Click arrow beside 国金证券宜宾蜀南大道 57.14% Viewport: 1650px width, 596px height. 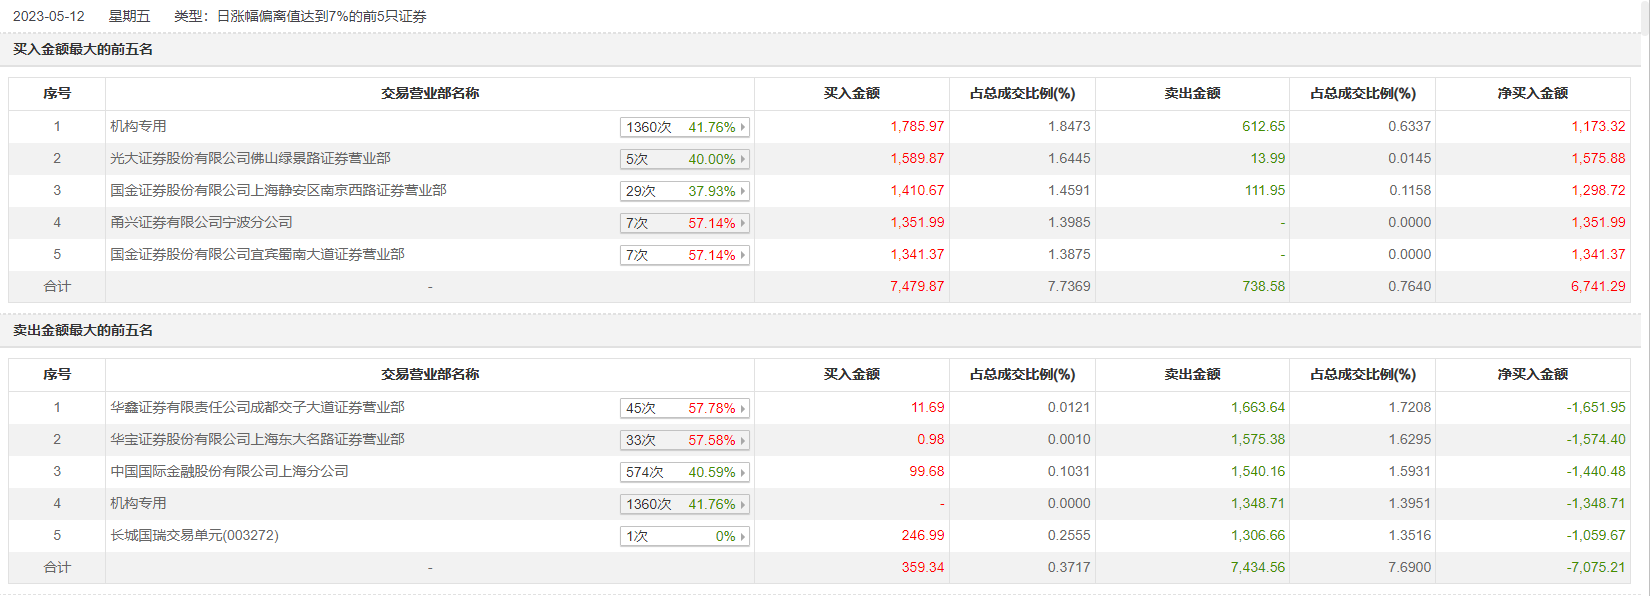point(743,255)
